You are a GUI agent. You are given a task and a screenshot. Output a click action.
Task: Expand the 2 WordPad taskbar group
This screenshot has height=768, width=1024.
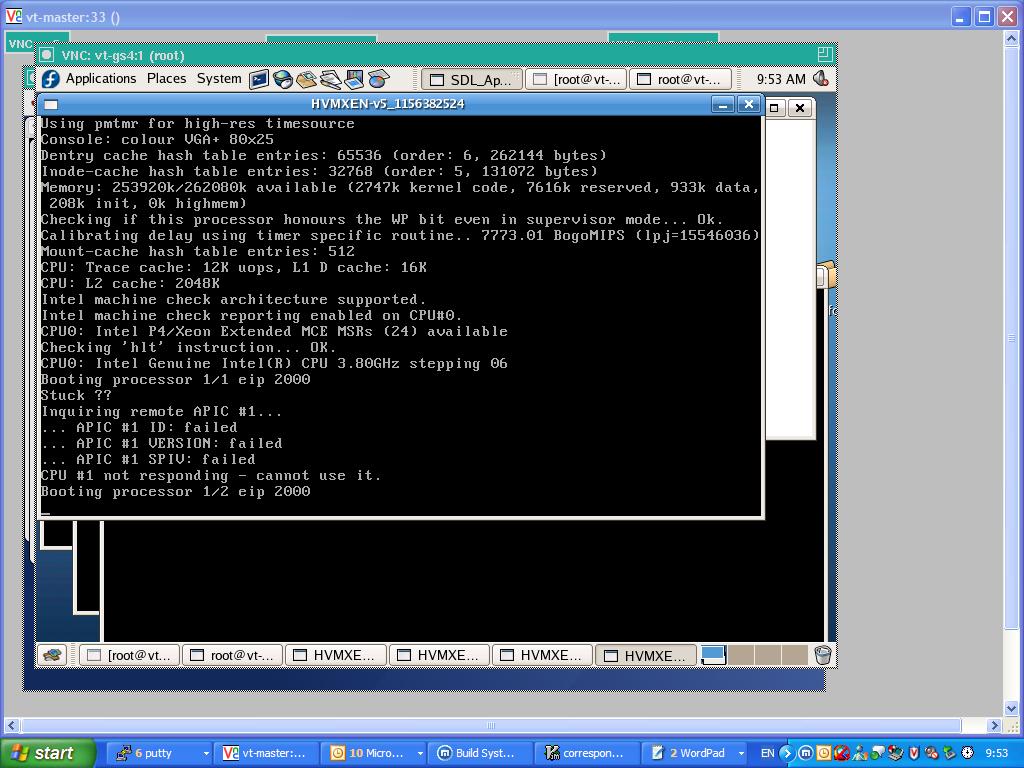click(x=740, y=753)
